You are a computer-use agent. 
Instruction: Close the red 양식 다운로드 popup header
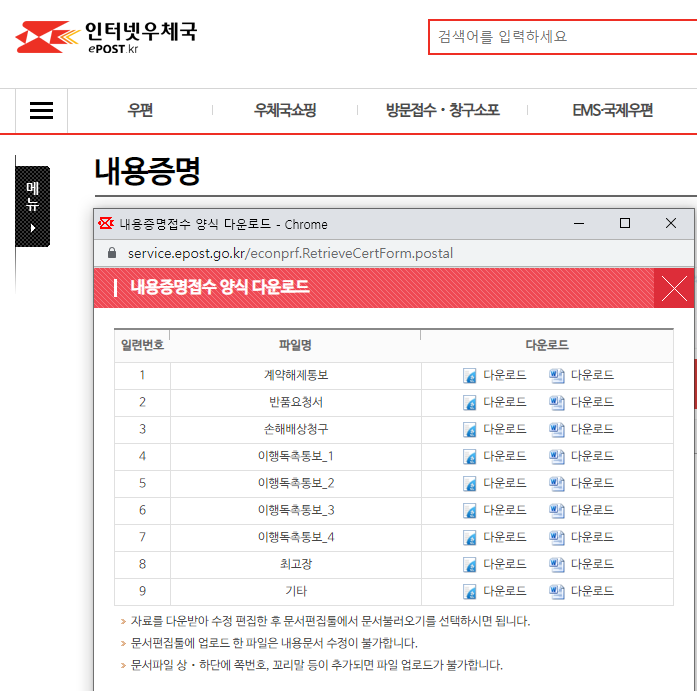[674, 288]
